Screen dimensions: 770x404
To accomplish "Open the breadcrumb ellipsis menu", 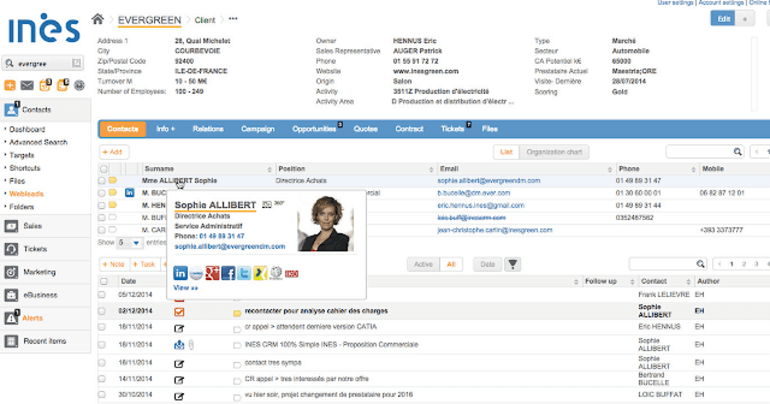I will click(233, 19).
